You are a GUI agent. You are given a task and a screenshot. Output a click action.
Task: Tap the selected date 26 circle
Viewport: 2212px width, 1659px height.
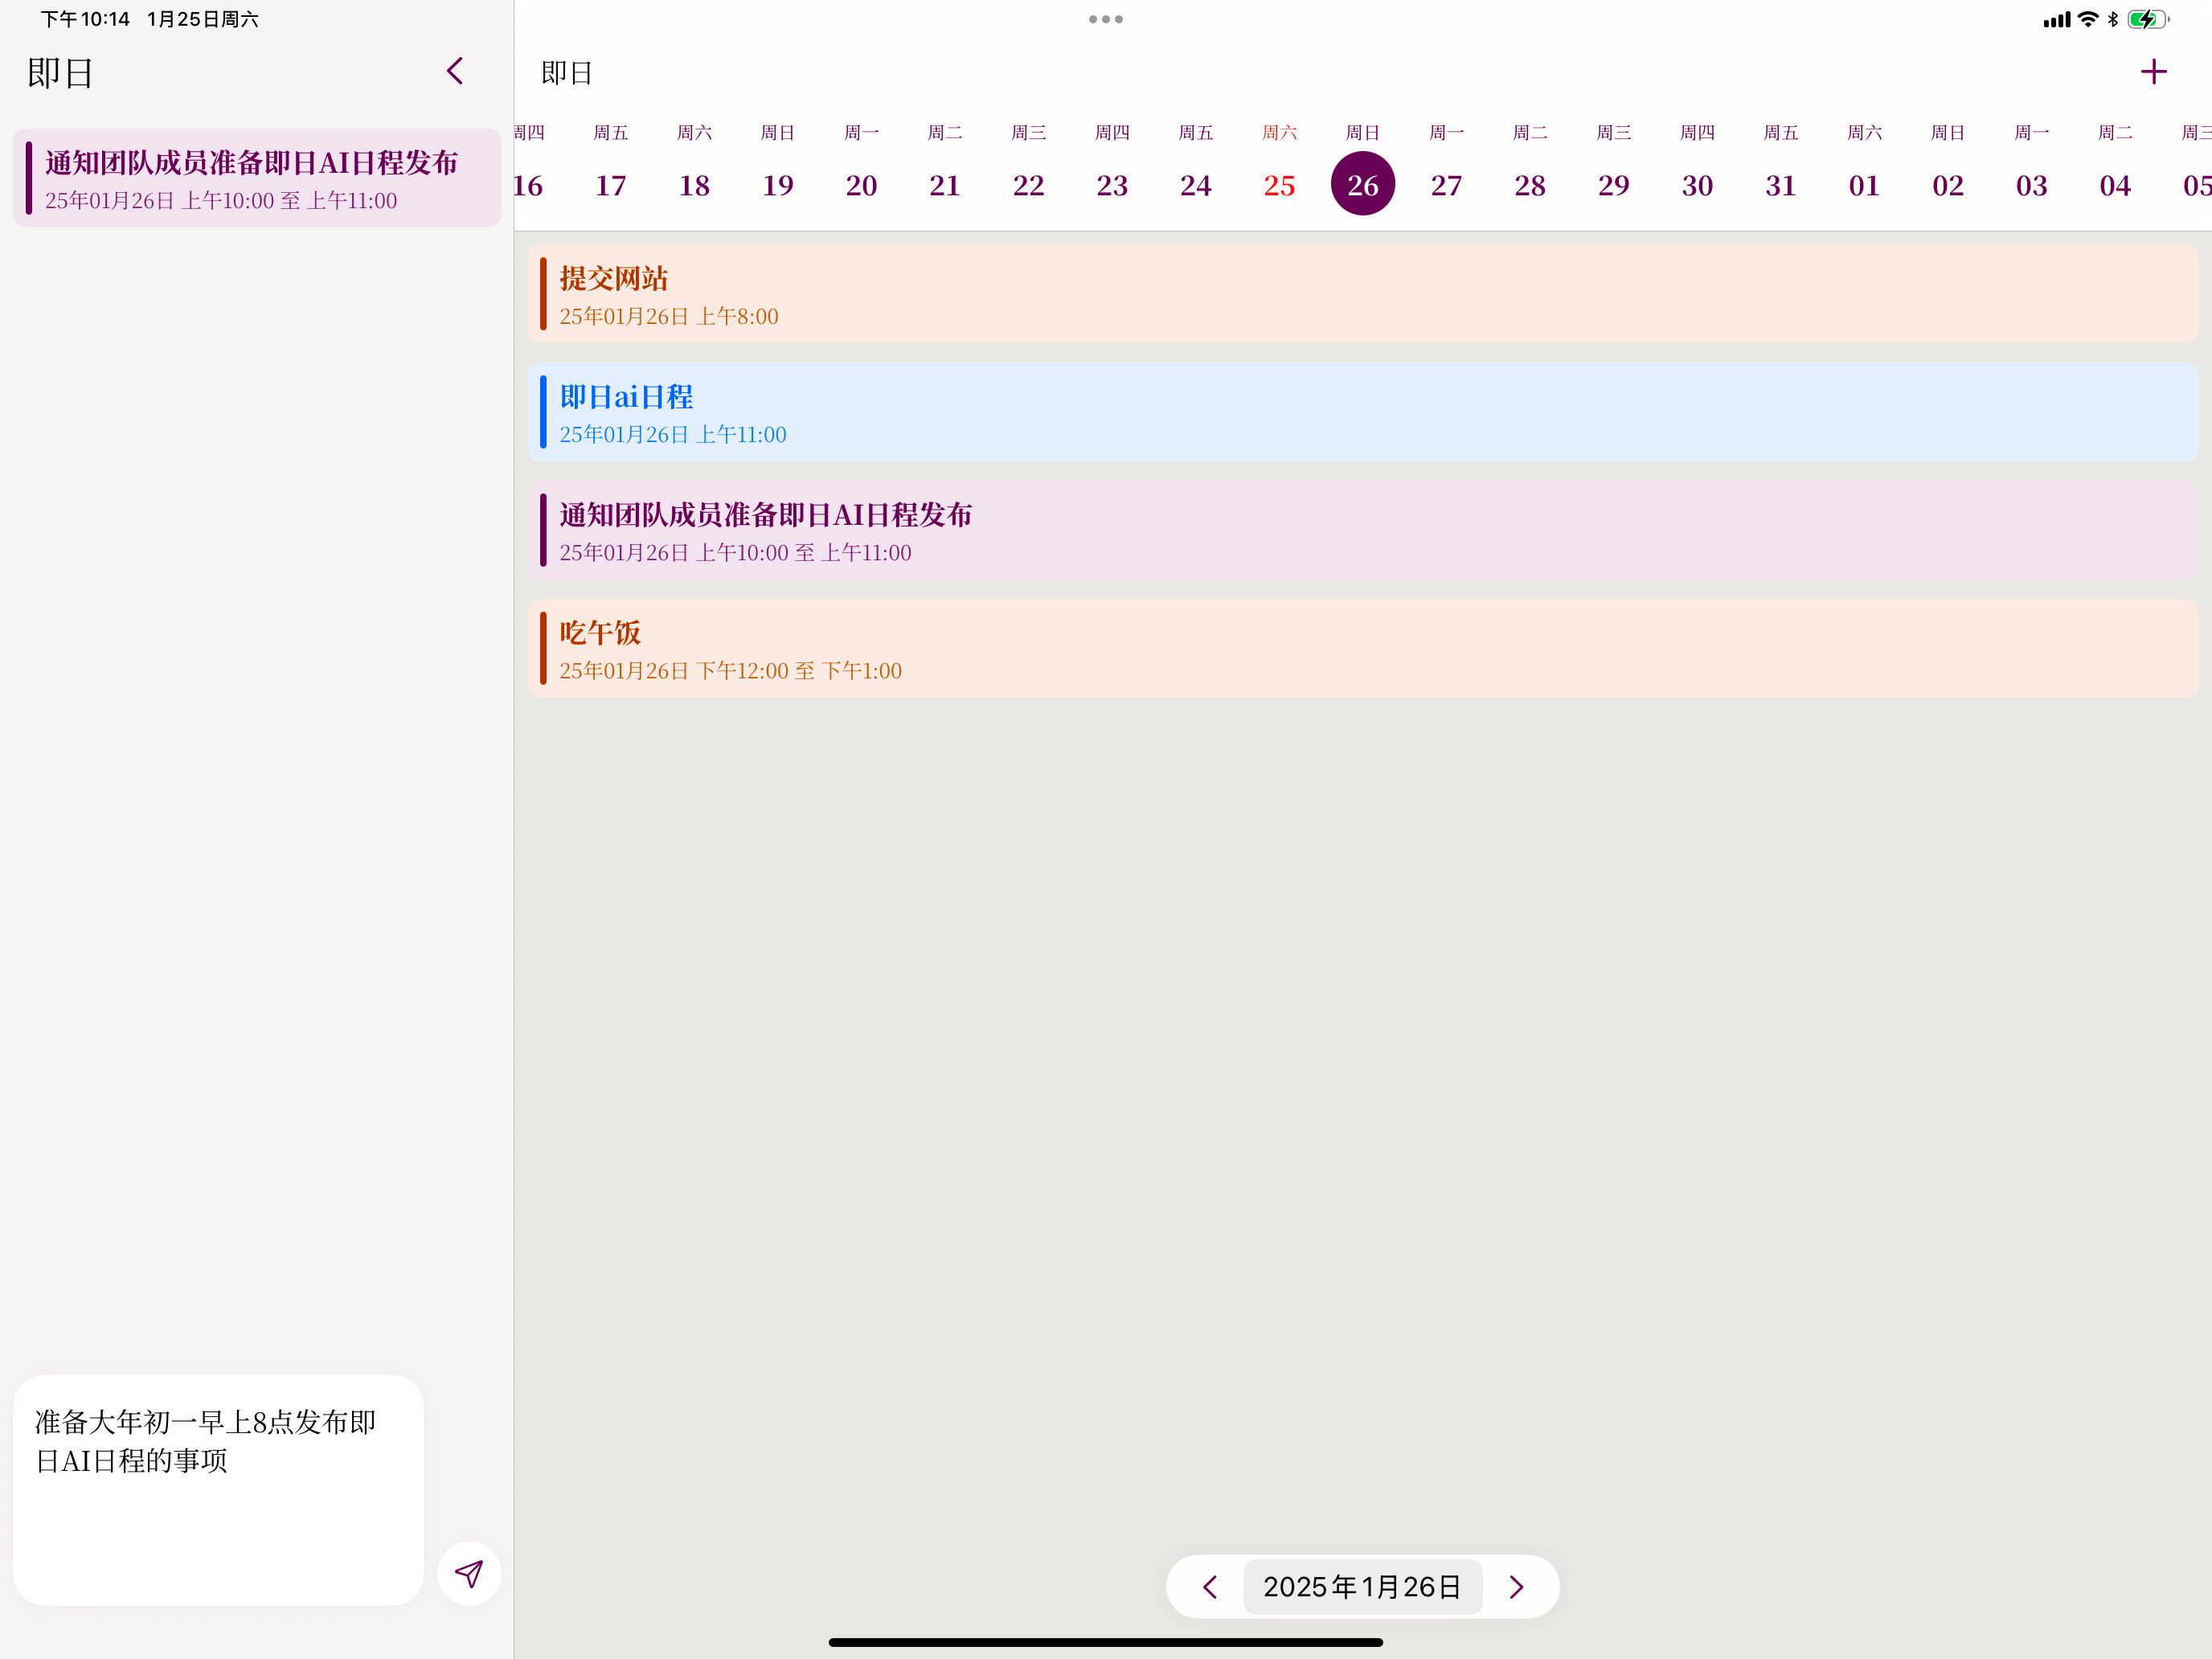(x=1362, y=184)
